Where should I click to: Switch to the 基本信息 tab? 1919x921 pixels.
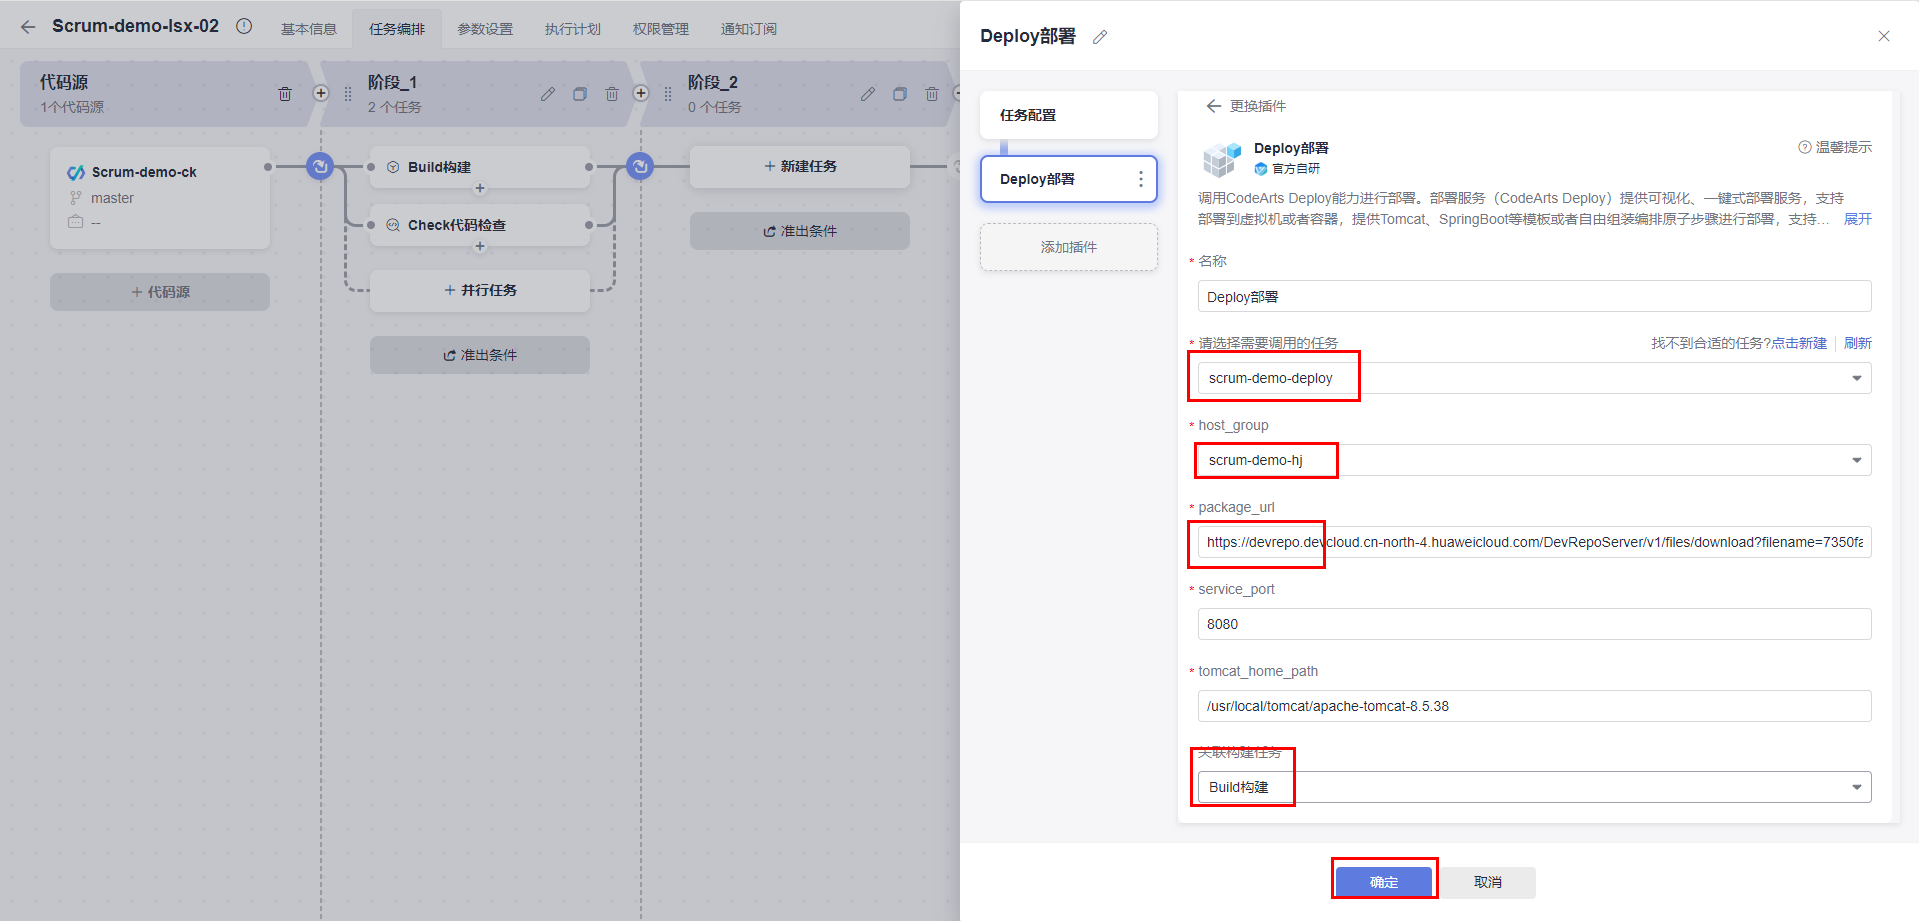tap(309, 29)
